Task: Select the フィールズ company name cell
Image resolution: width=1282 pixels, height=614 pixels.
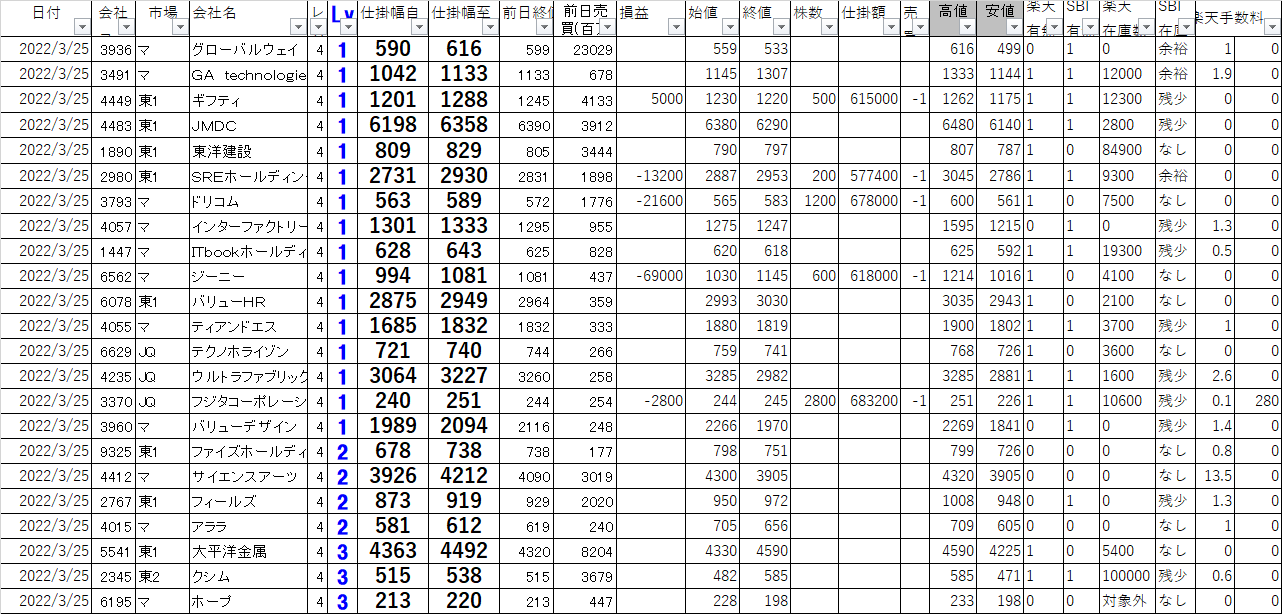Action: (x=248, y=501)
